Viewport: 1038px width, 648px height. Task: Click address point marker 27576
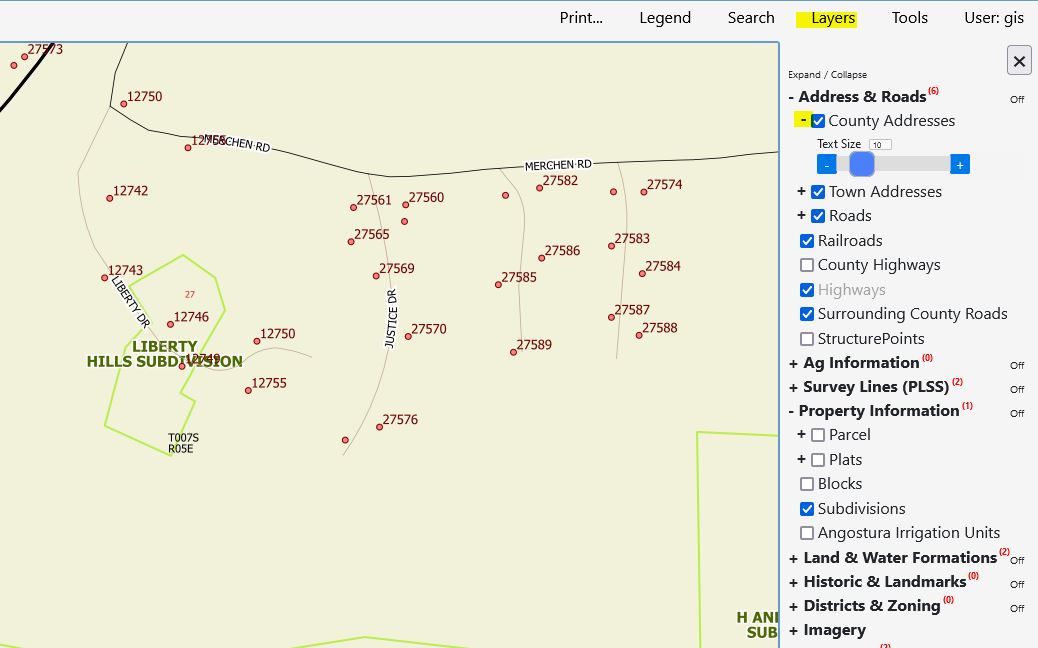tap(379, 427)
